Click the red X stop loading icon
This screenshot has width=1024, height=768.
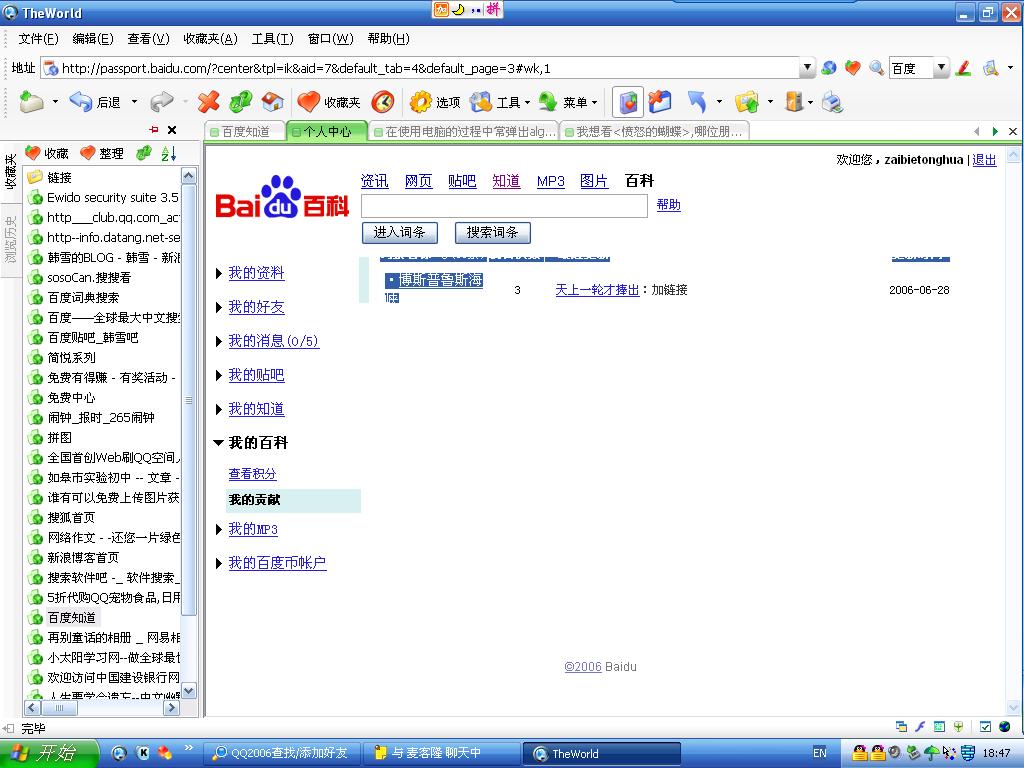tap(208, 102)
